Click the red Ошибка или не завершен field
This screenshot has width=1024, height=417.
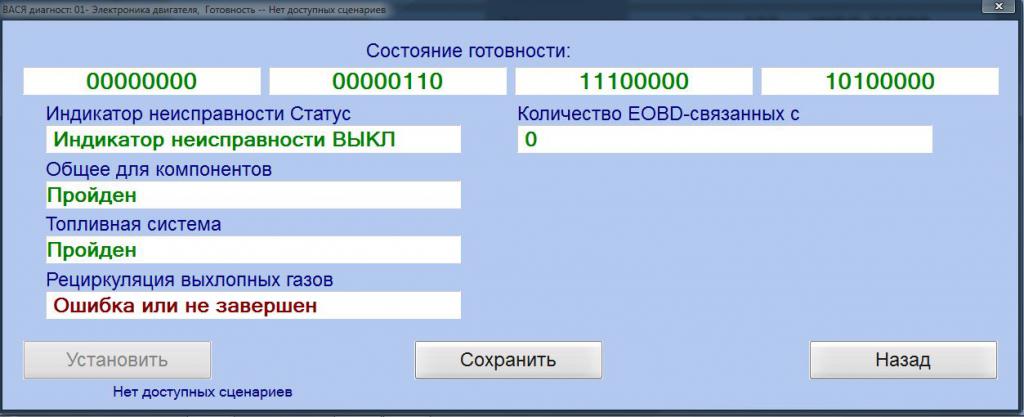pos(253,305)
